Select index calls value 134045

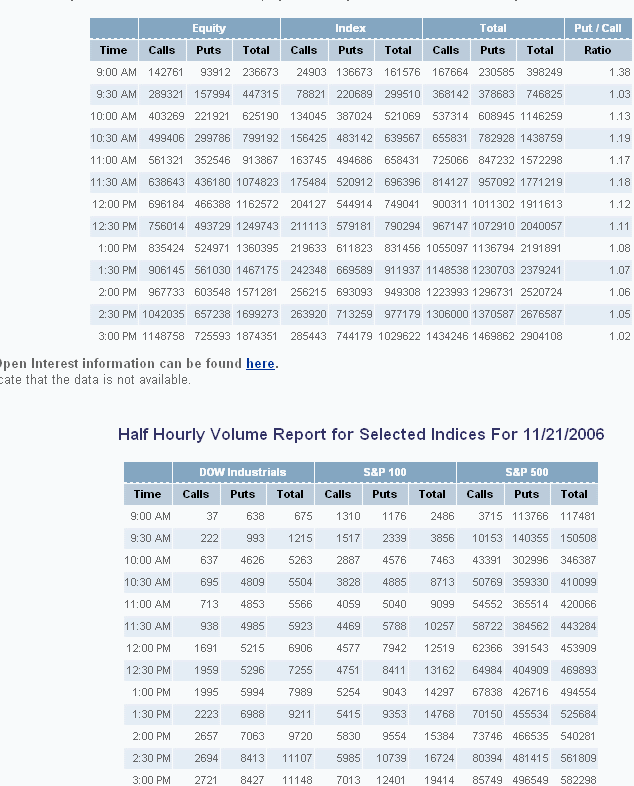coord(308,116)
